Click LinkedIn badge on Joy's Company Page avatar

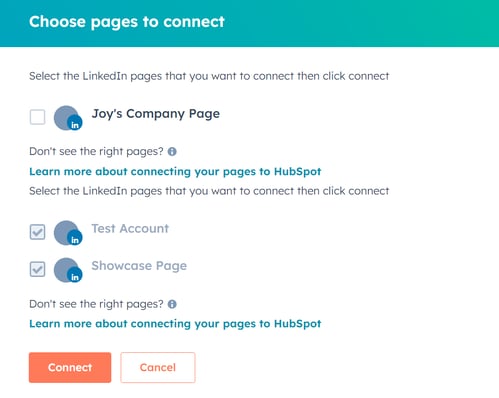(75, 125)
